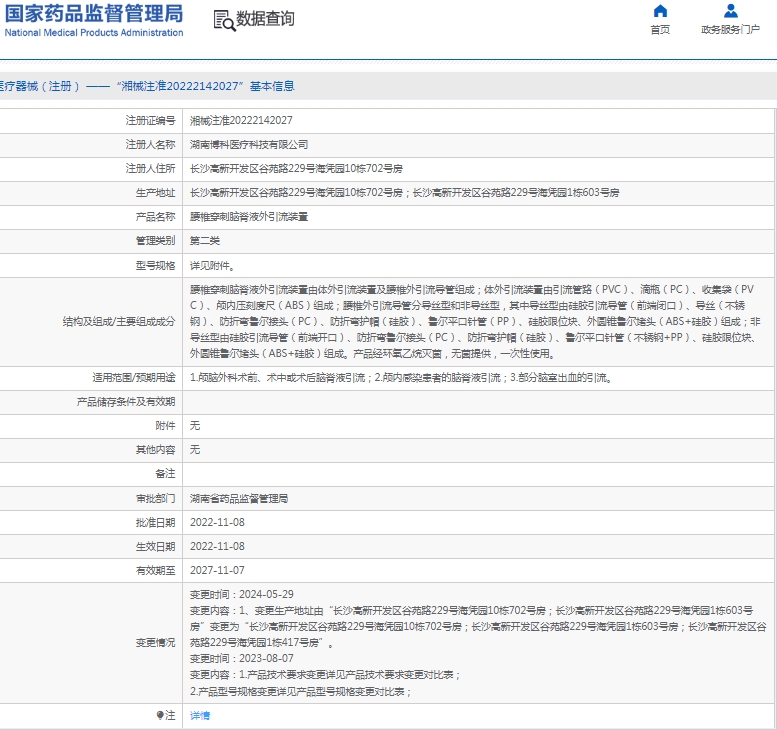Click 无 in the 其他内容 row

(195, 449)
